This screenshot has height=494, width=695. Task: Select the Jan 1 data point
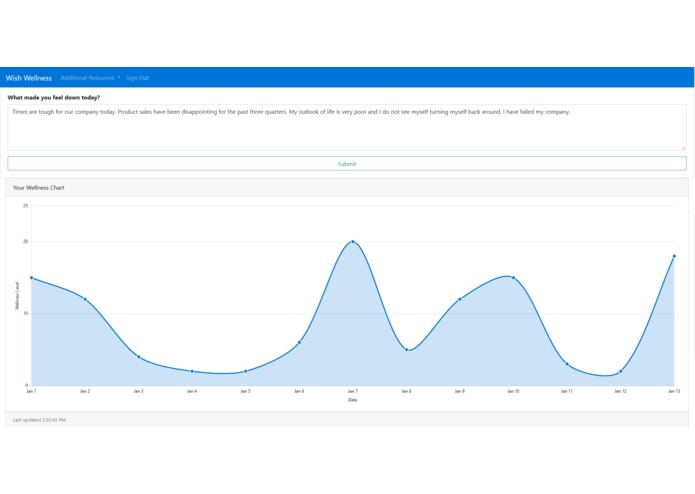tap(31, 278)
